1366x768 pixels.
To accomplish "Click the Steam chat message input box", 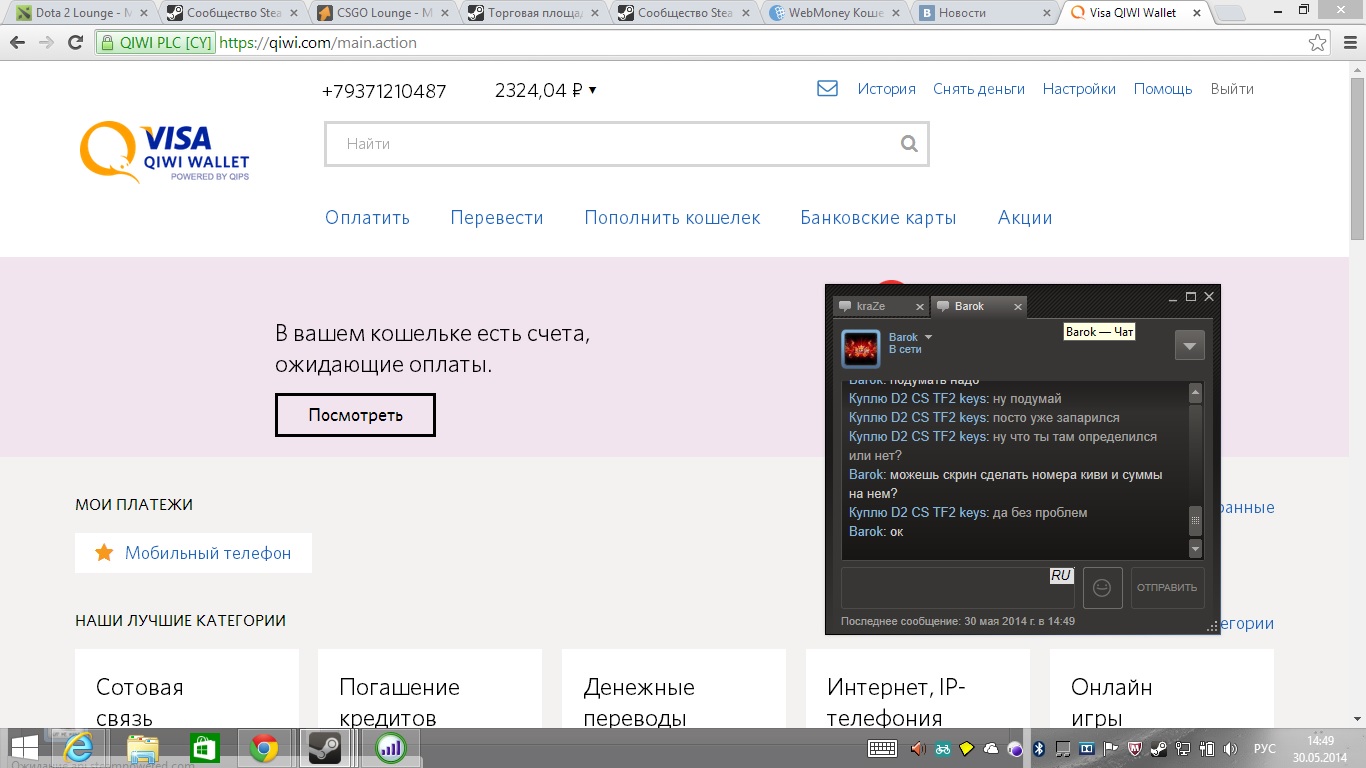I will pyautogui.click(x=958, y=588).
